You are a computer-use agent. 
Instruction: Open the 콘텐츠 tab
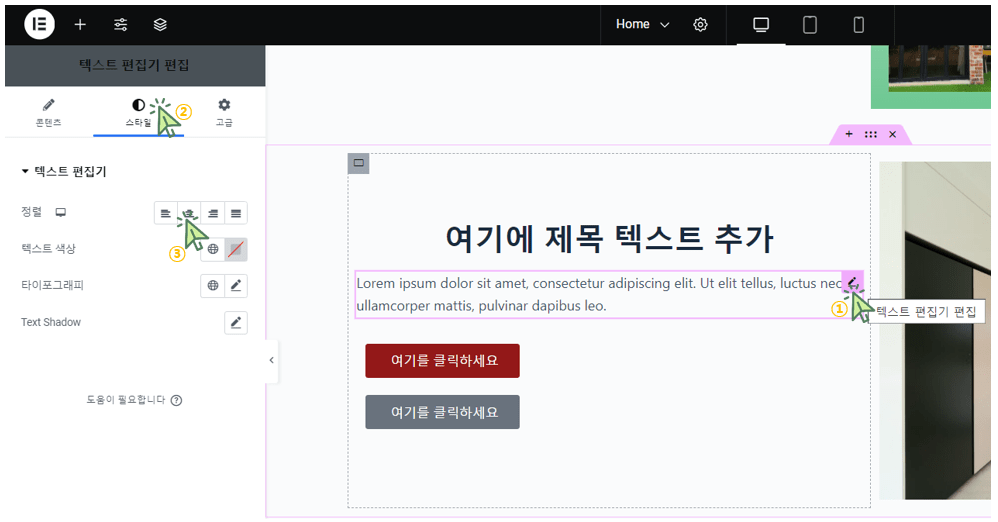pyautogui.click(x=48, y=113)
